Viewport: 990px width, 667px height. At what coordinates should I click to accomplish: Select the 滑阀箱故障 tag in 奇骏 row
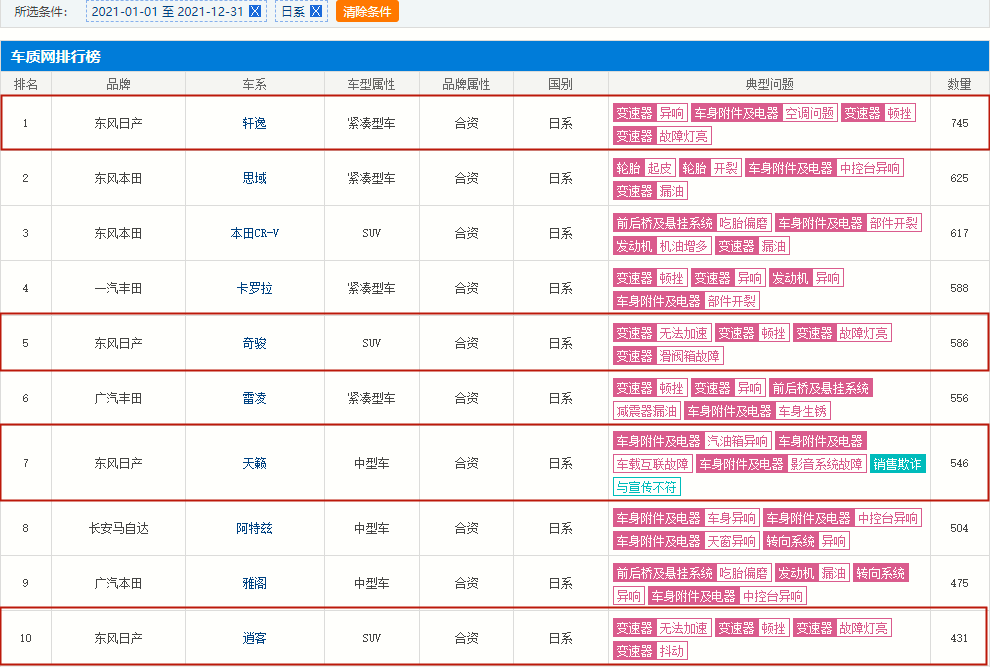point(689,356)
